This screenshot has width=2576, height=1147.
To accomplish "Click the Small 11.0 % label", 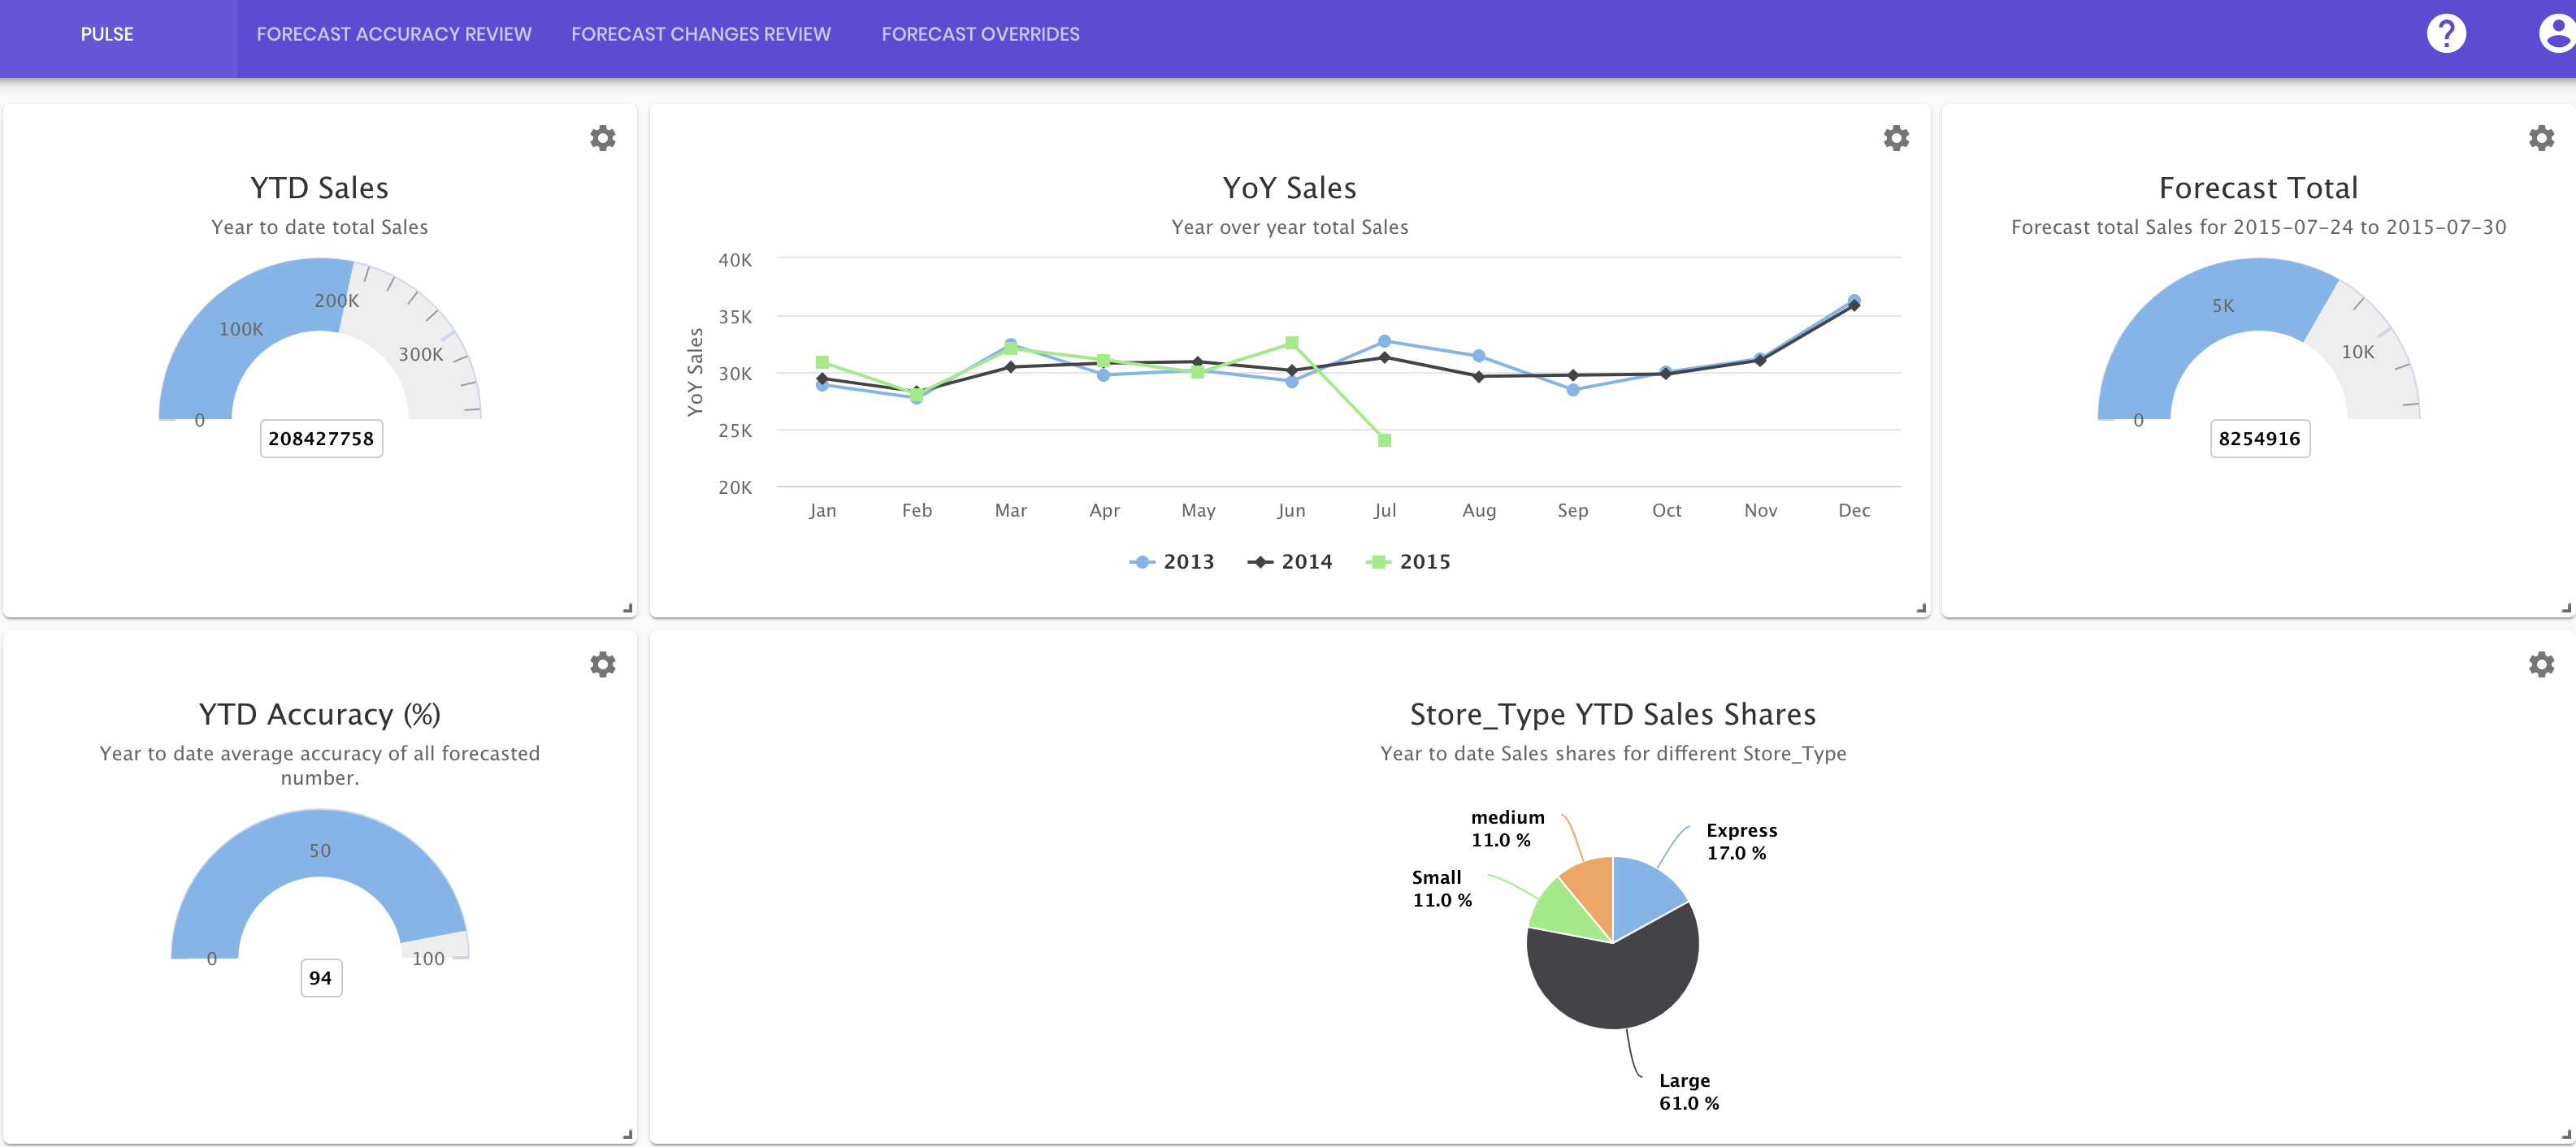I will pyautogui.click(x=1441, y=889).
